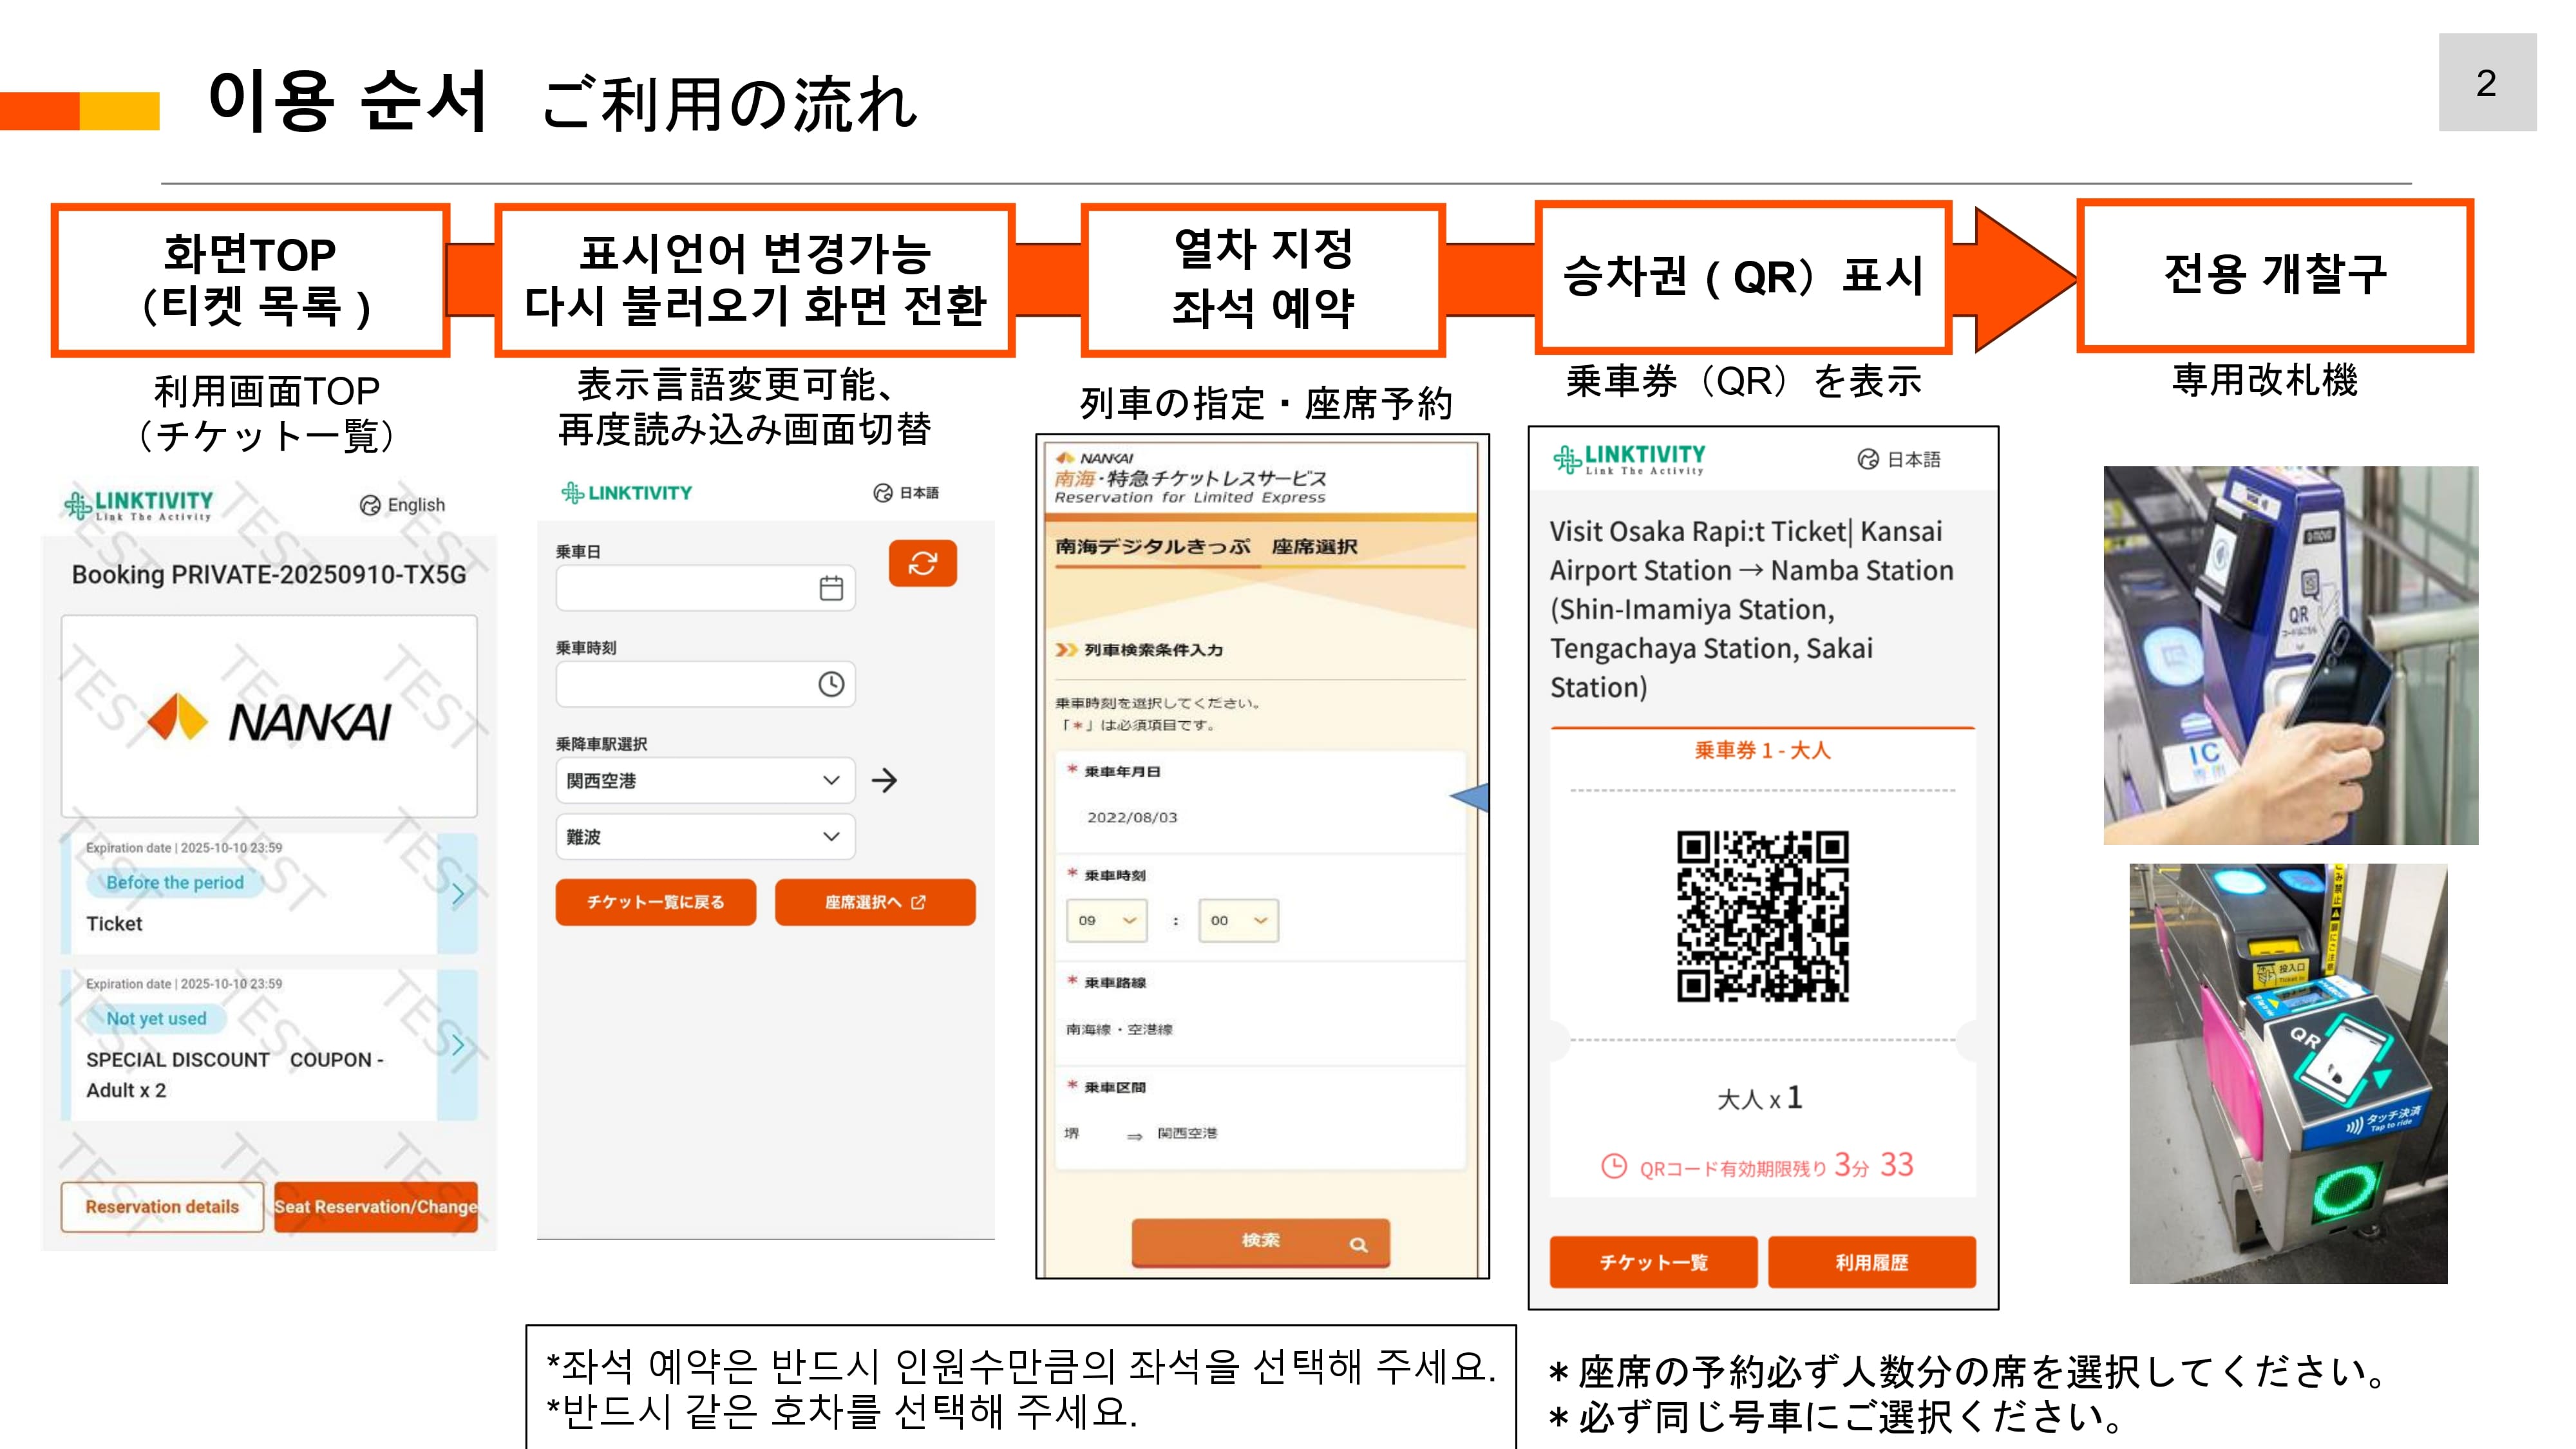Click the Linktivity logo above QR ticket
Screen dimensions: 2576x1449
pyautogui.click(x=1629, y=459)
